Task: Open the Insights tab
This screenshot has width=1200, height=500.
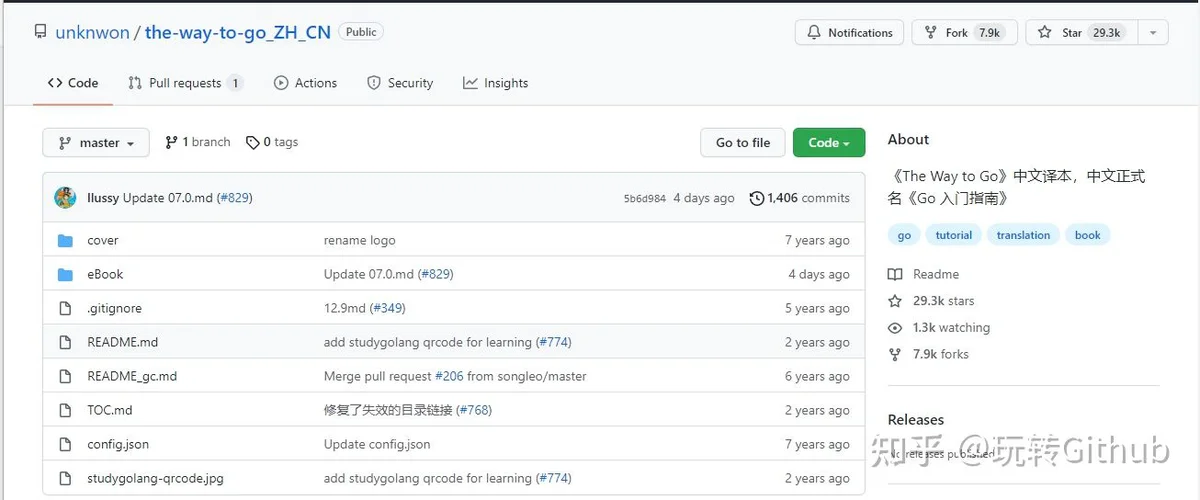Action: coord(495,83)
